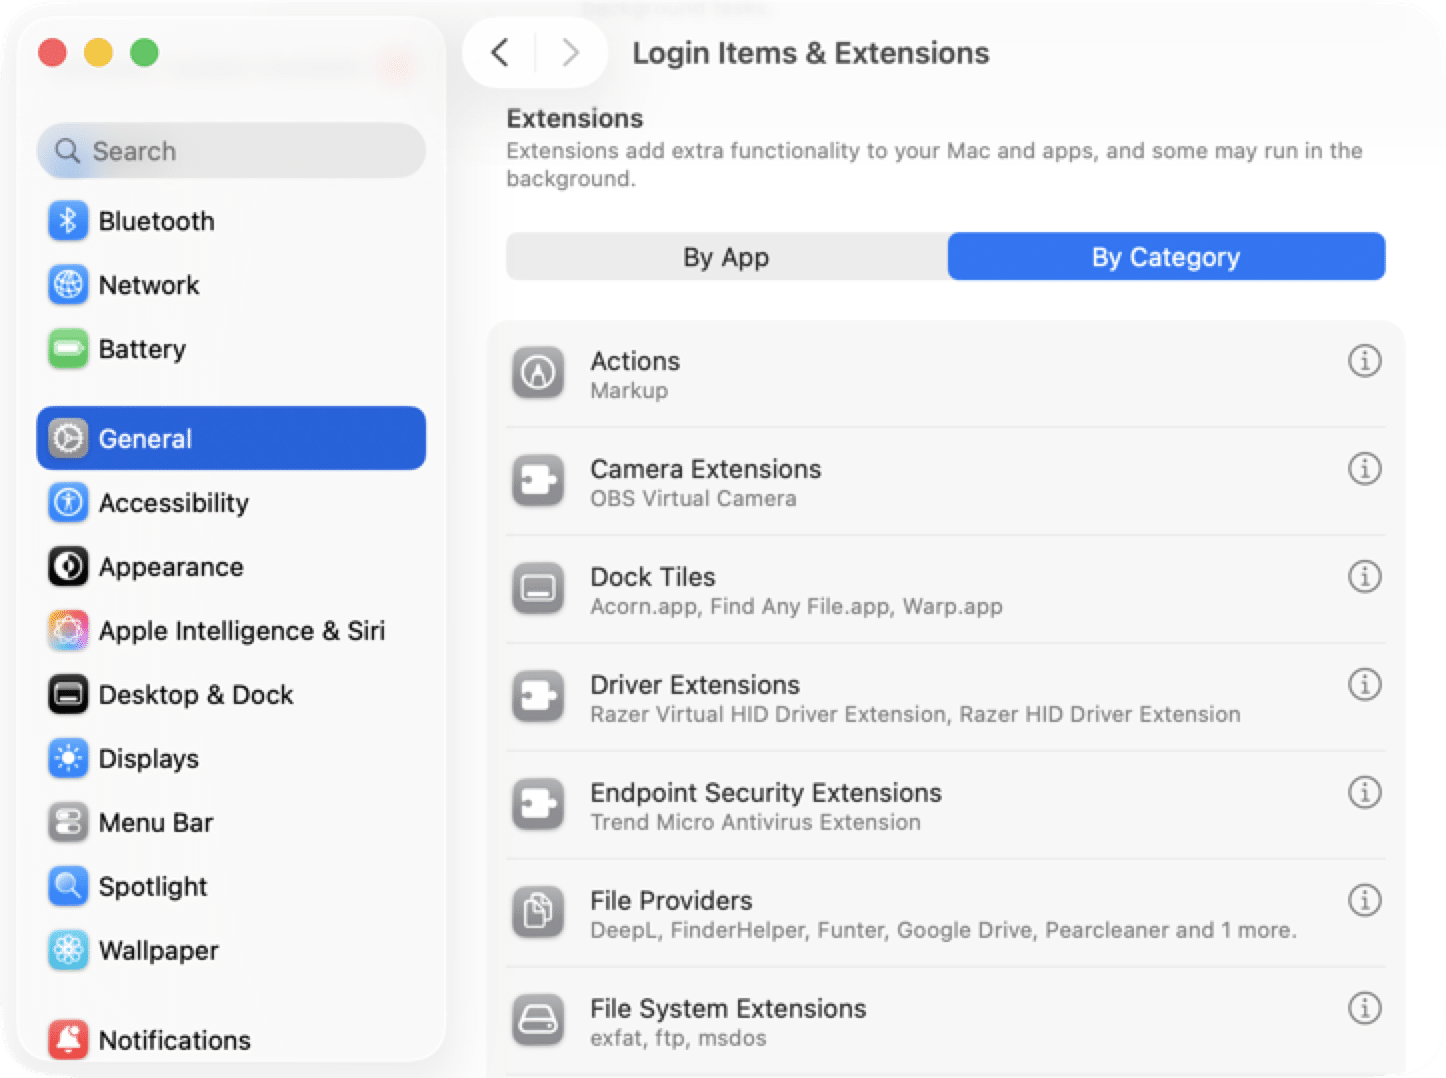Go back with the left chevron
This screenshot has height=1078, width=1446.
[500, 52]
